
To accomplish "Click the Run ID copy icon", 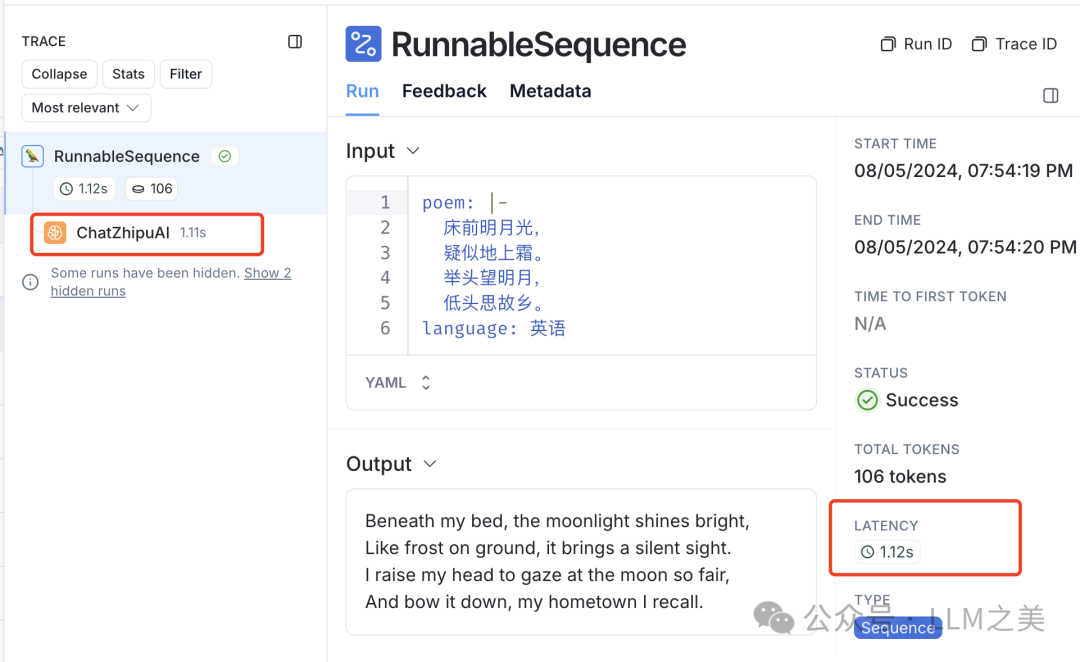I will 887,44.
